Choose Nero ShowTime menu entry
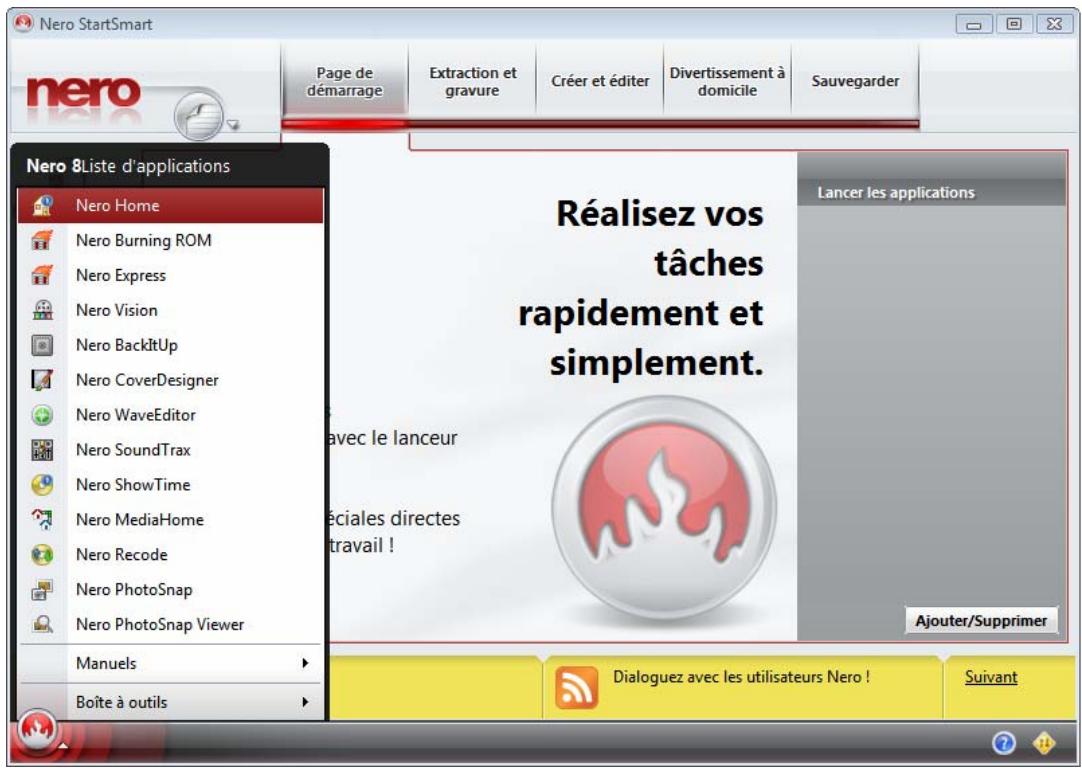 (x=170, y=484)
